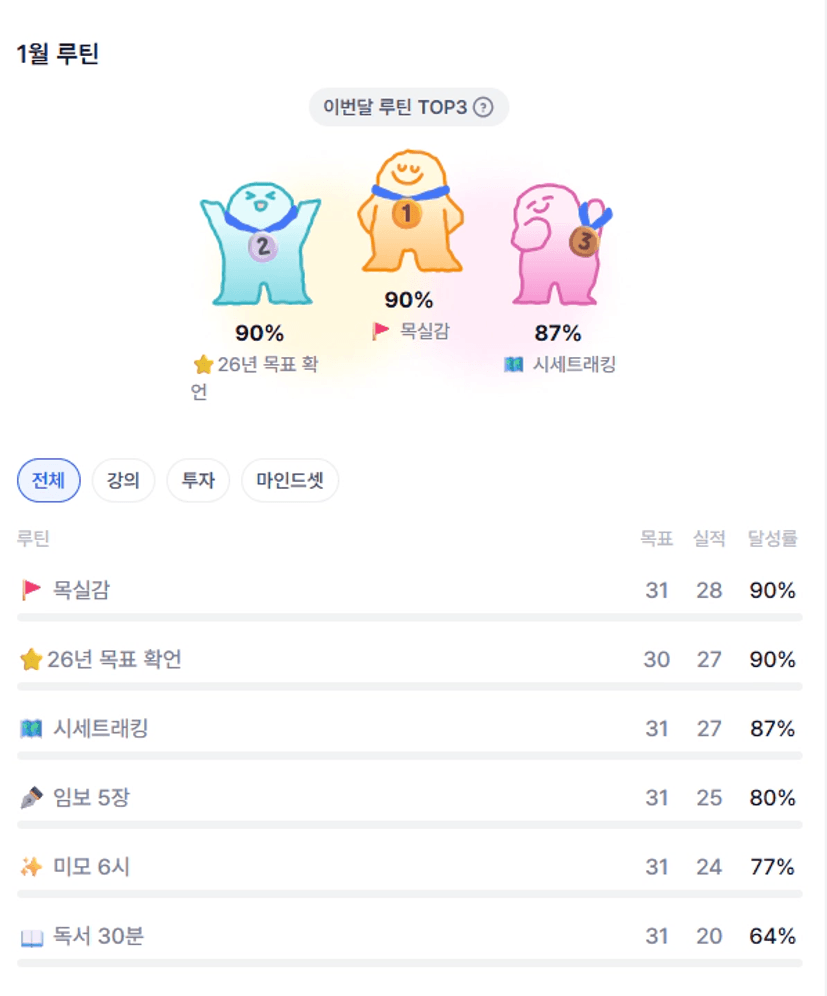This screenshot has height=996, width=827.
Task: Switch to the 마인드셋 filter tab
Action: [x=290, y=481]
